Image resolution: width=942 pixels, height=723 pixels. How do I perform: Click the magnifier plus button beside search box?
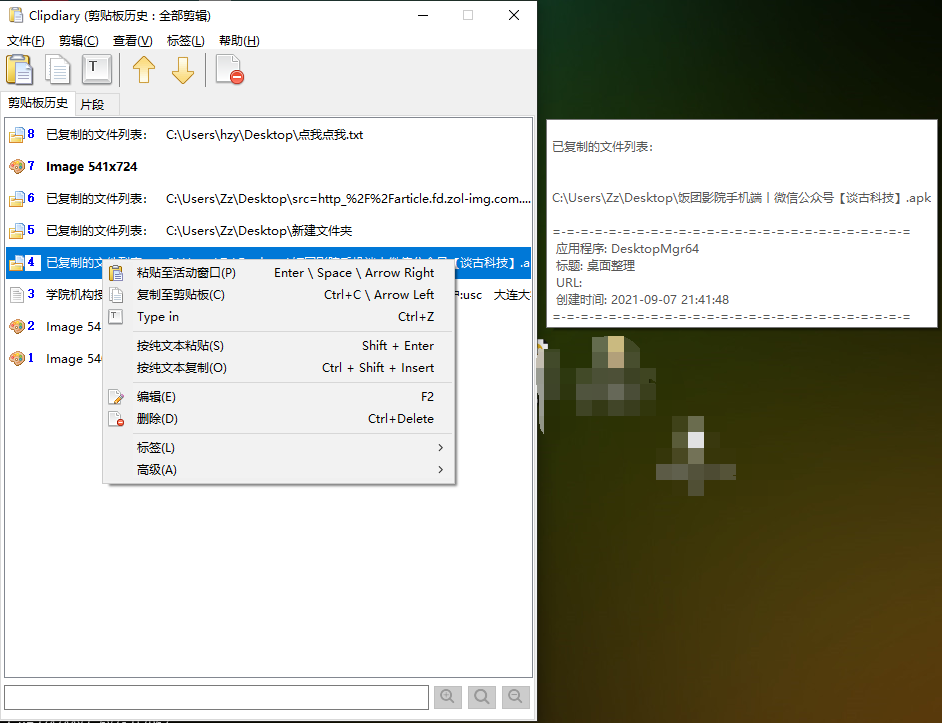tap(447, 696)
